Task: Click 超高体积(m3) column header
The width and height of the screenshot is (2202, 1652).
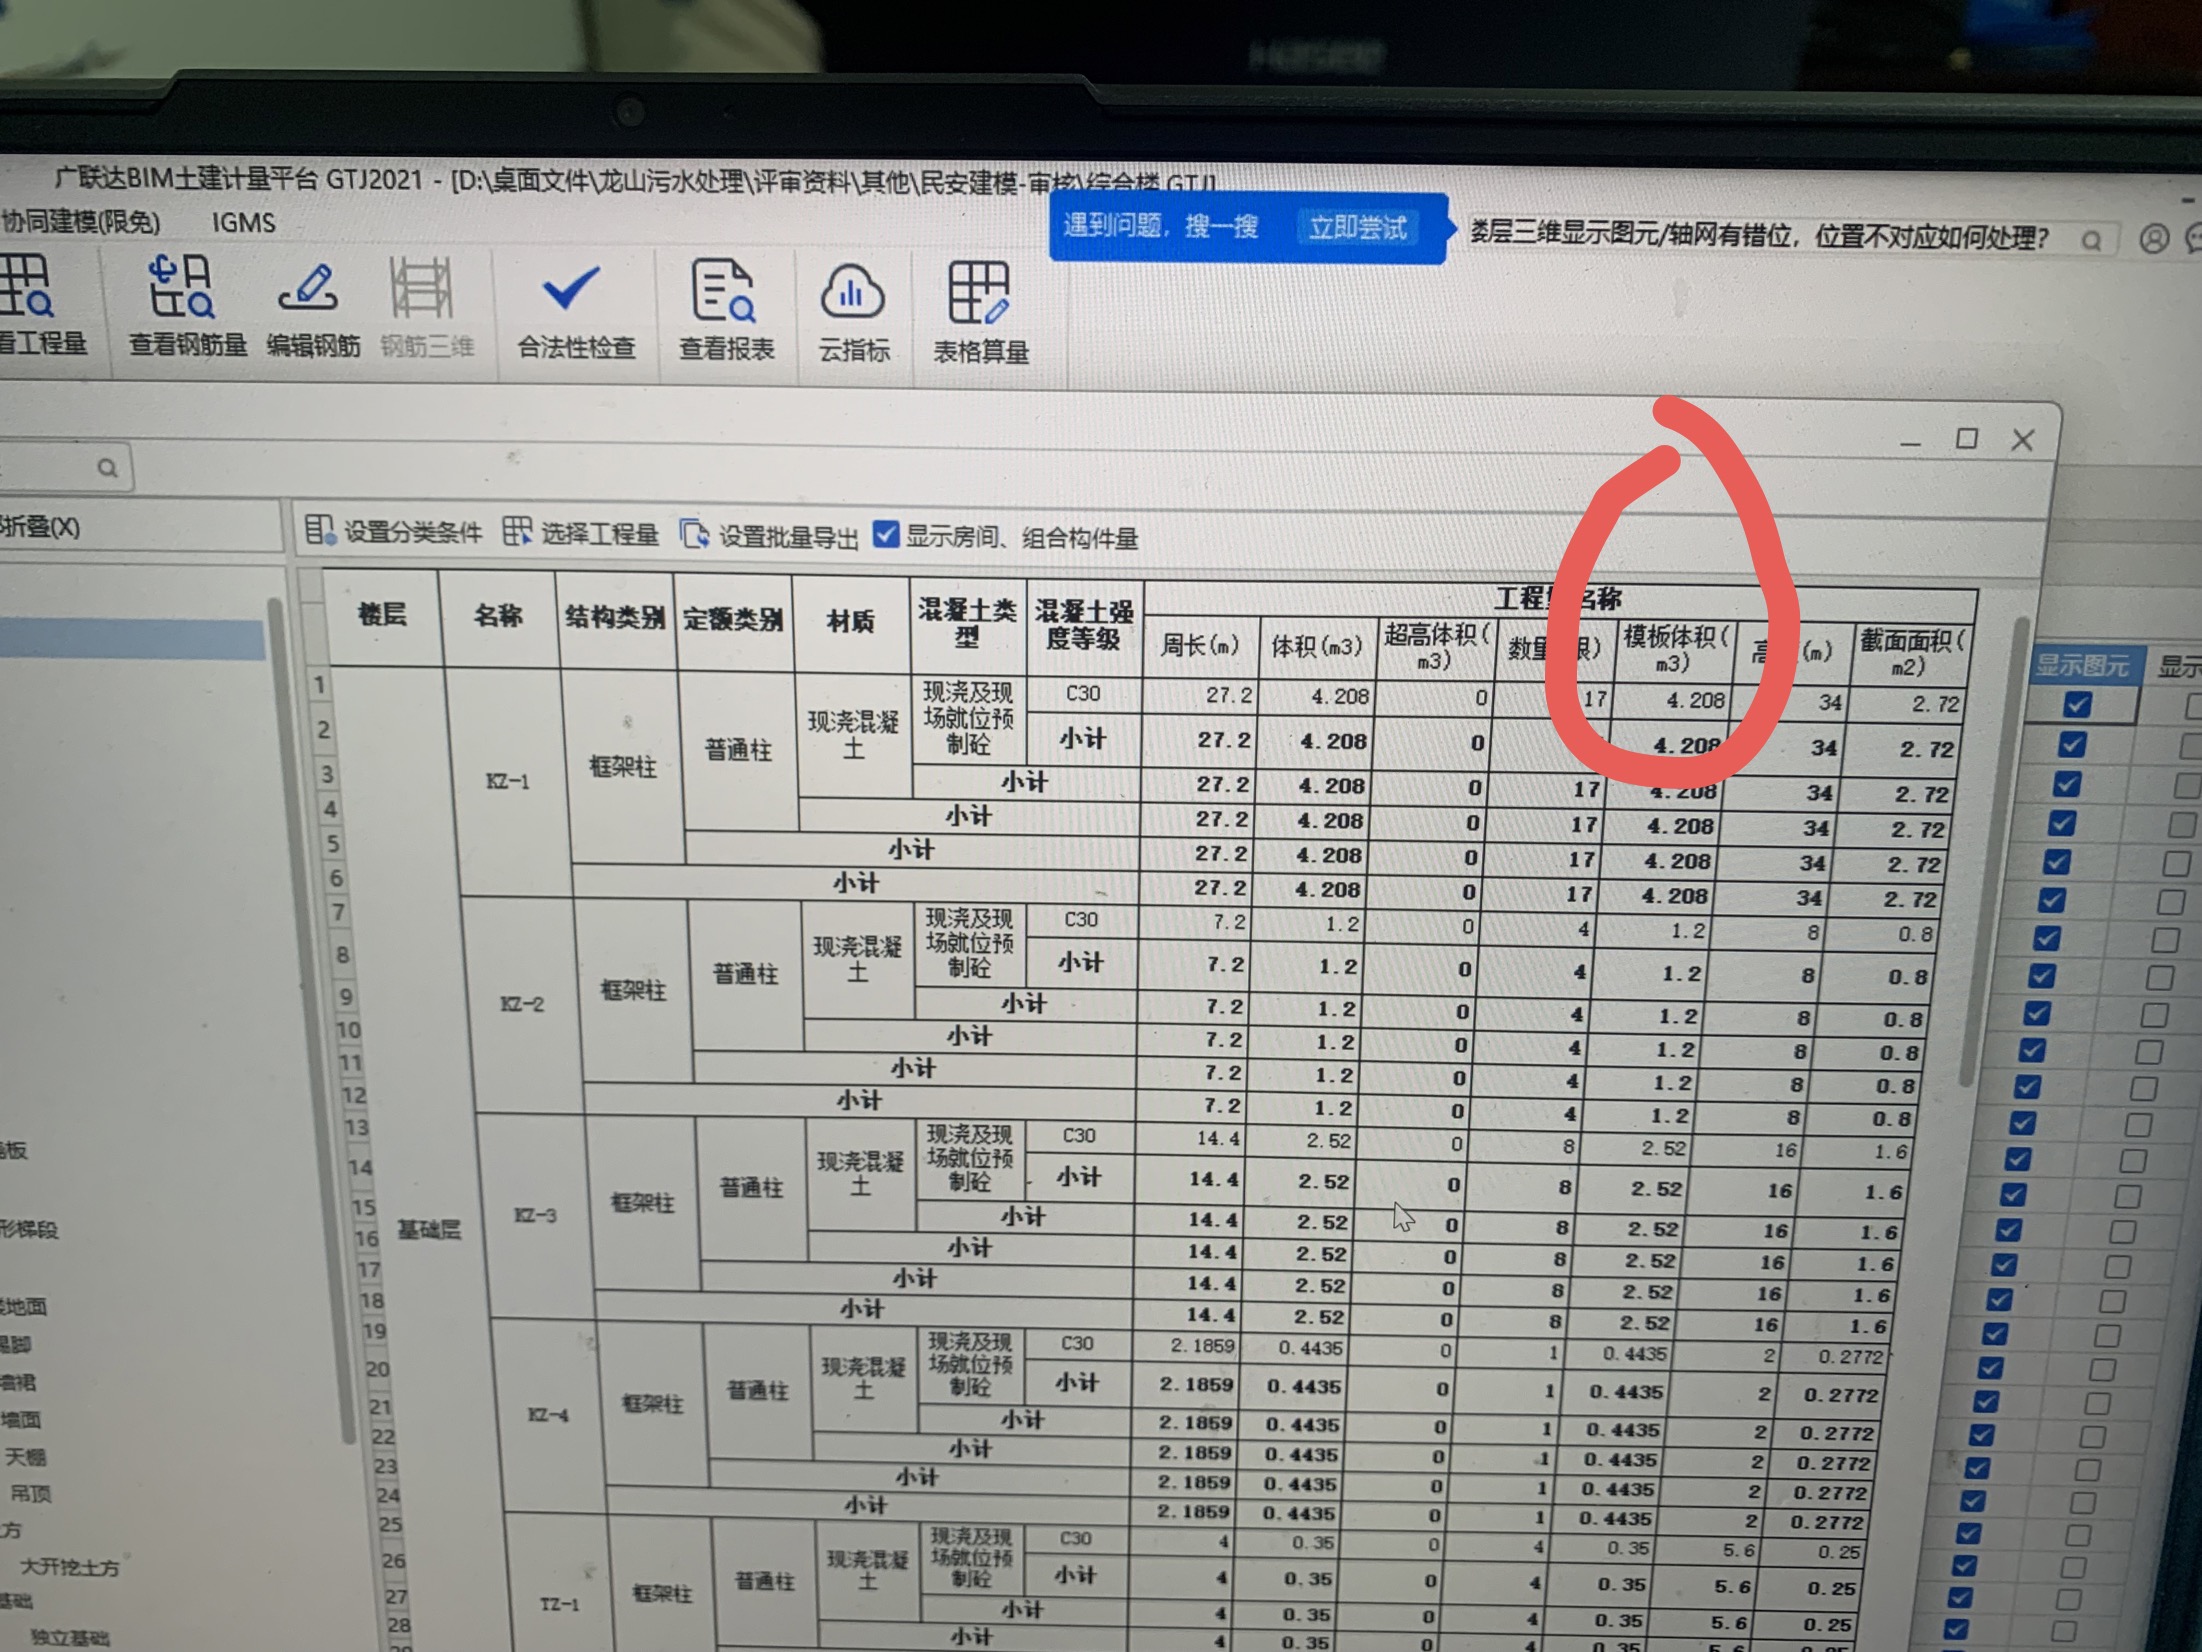Action: coord(1434,649)
